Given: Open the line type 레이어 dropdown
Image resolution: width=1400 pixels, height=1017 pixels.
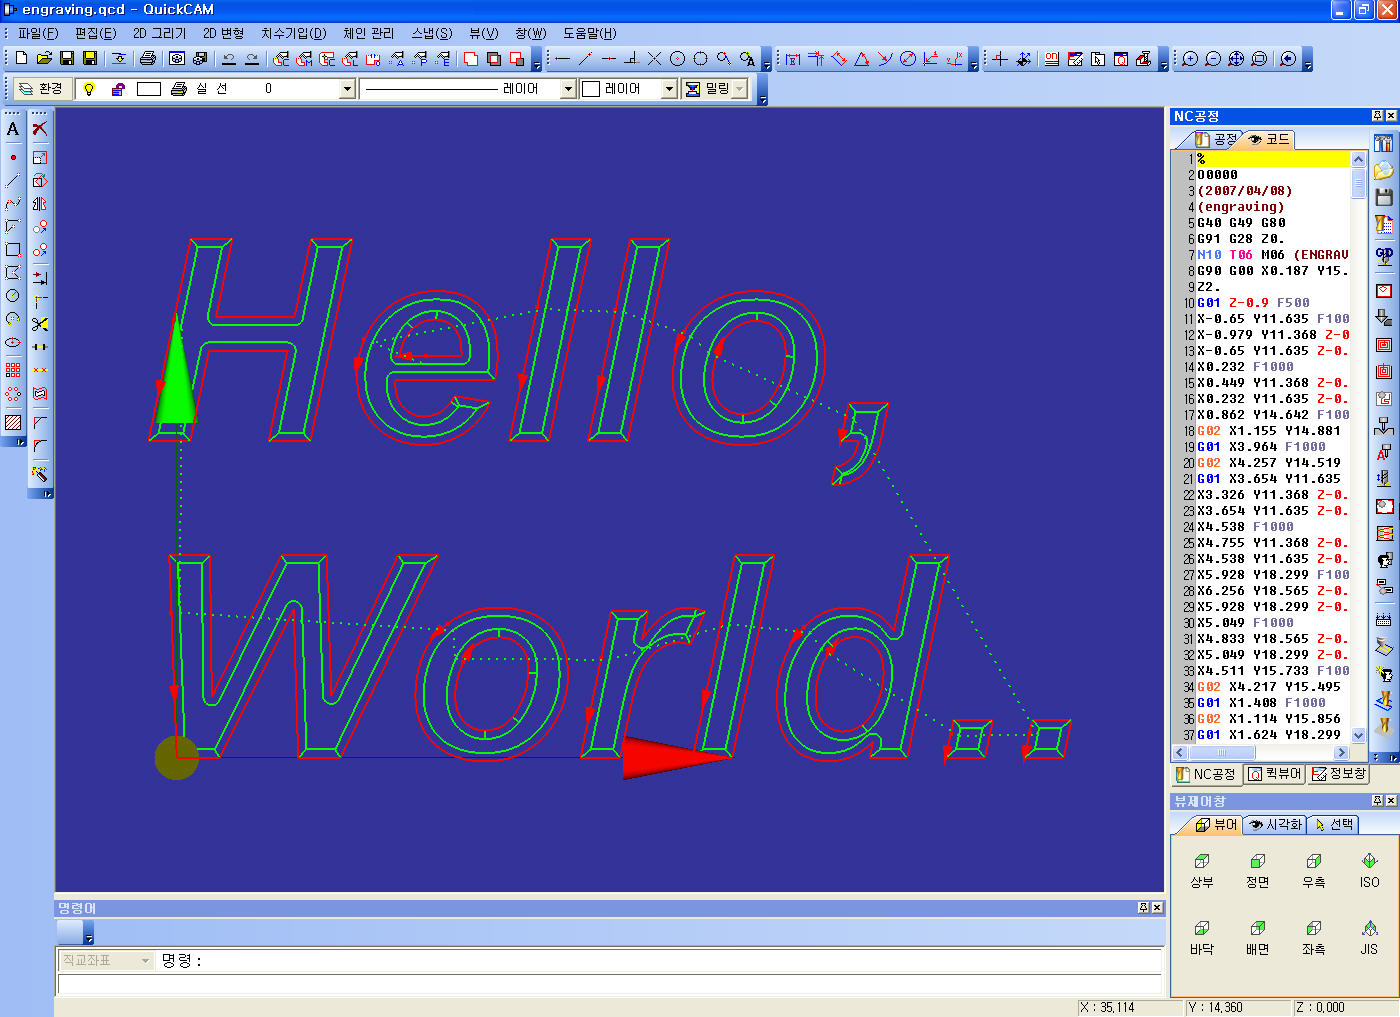Looking at the screenshot, I should [x=569, y=89].
